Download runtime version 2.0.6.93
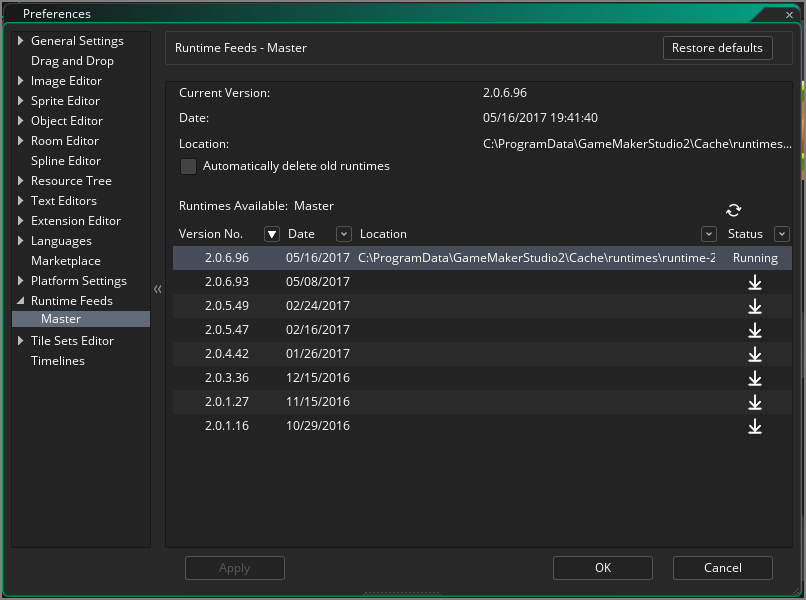This screenshot has width=806, height=600. coord(755,282)
